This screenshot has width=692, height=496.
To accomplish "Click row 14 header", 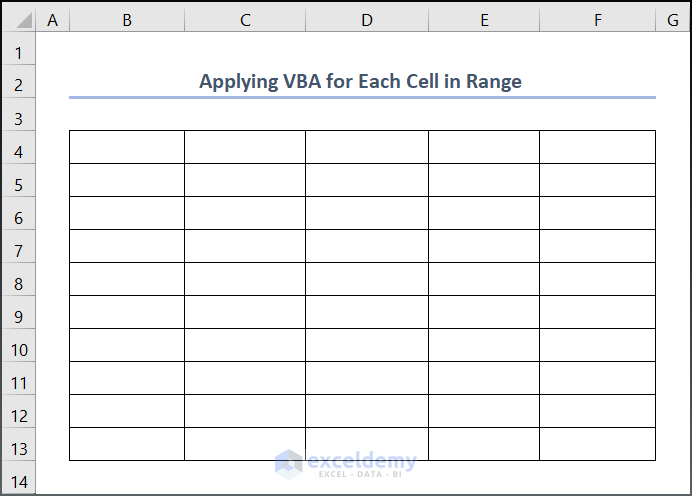I will tap(18, 482).
